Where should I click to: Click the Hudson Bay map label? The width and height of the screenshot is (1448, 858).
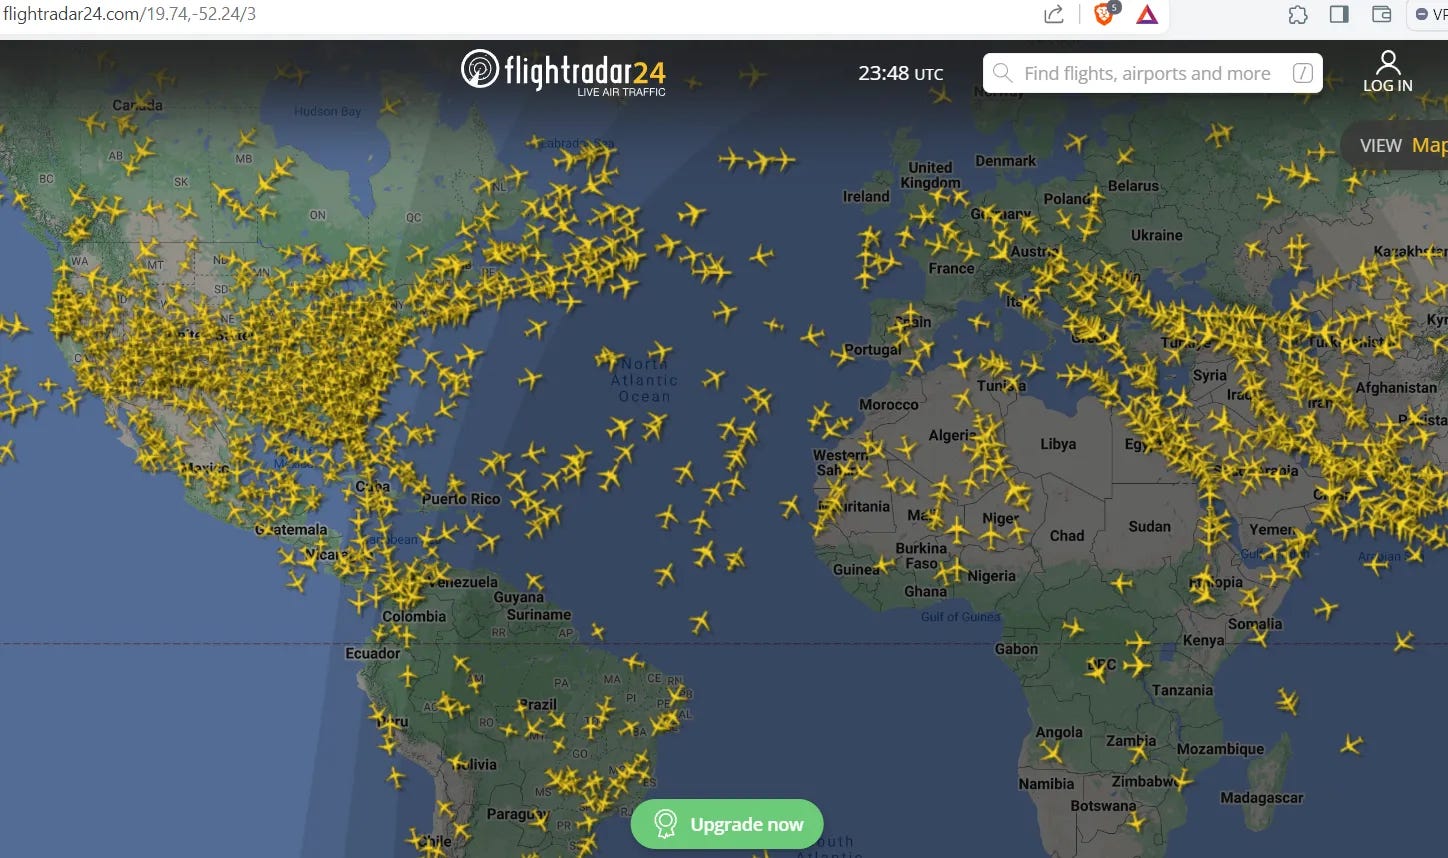327,112
